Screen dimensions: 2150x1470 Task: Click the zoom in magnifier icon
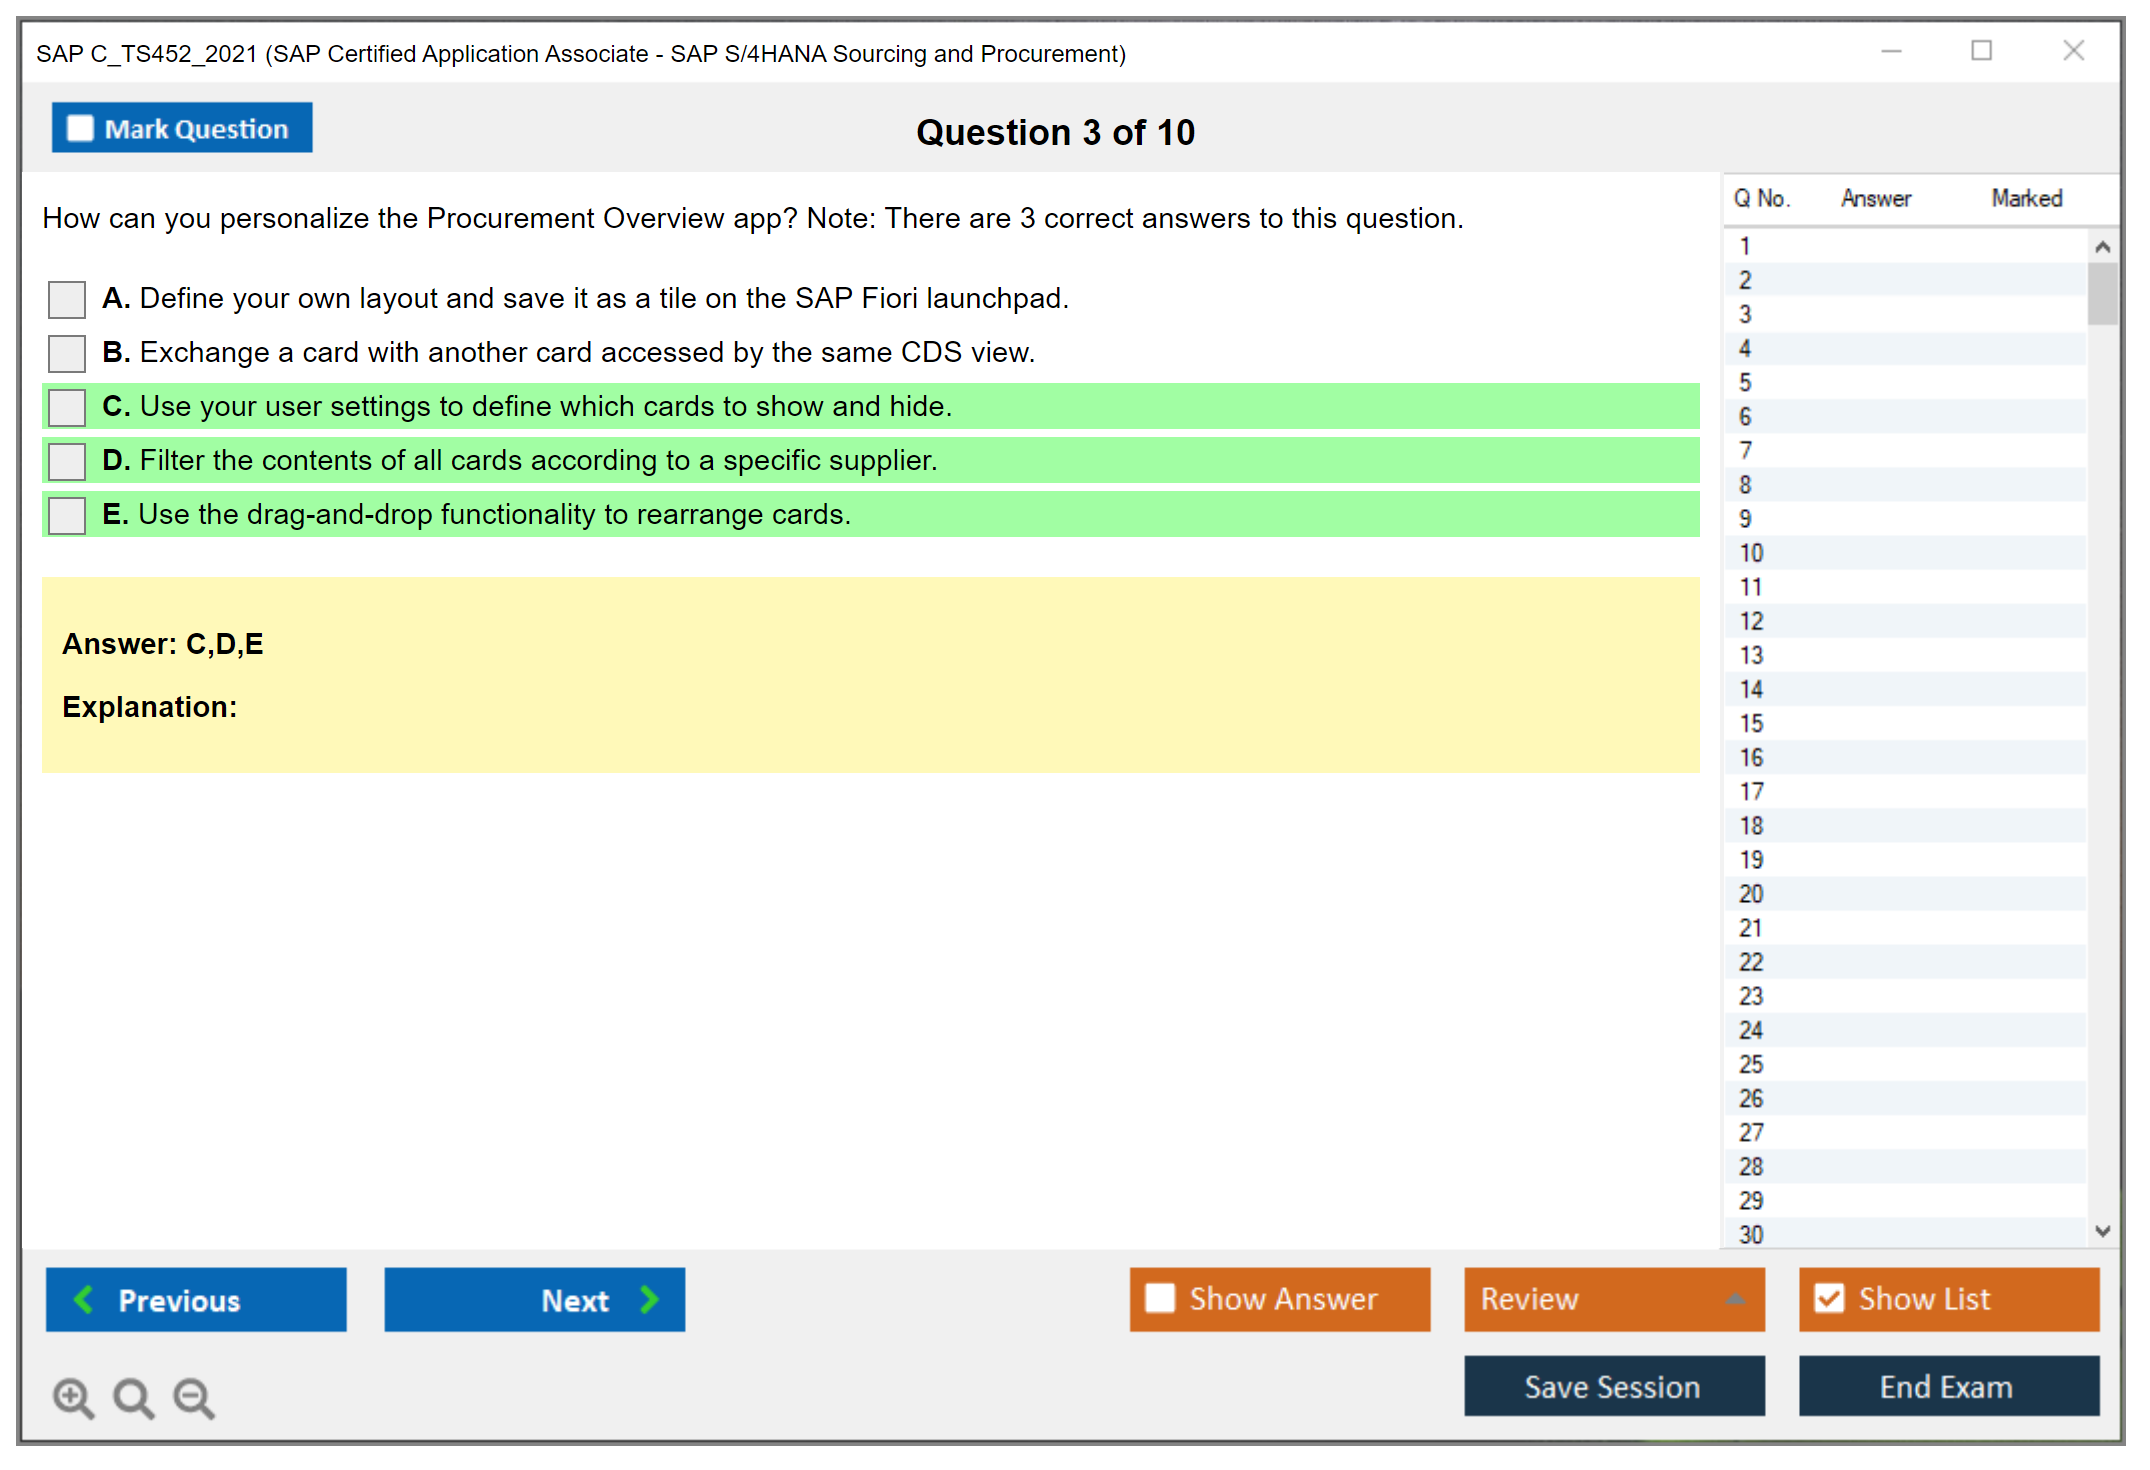(73, 1397)
